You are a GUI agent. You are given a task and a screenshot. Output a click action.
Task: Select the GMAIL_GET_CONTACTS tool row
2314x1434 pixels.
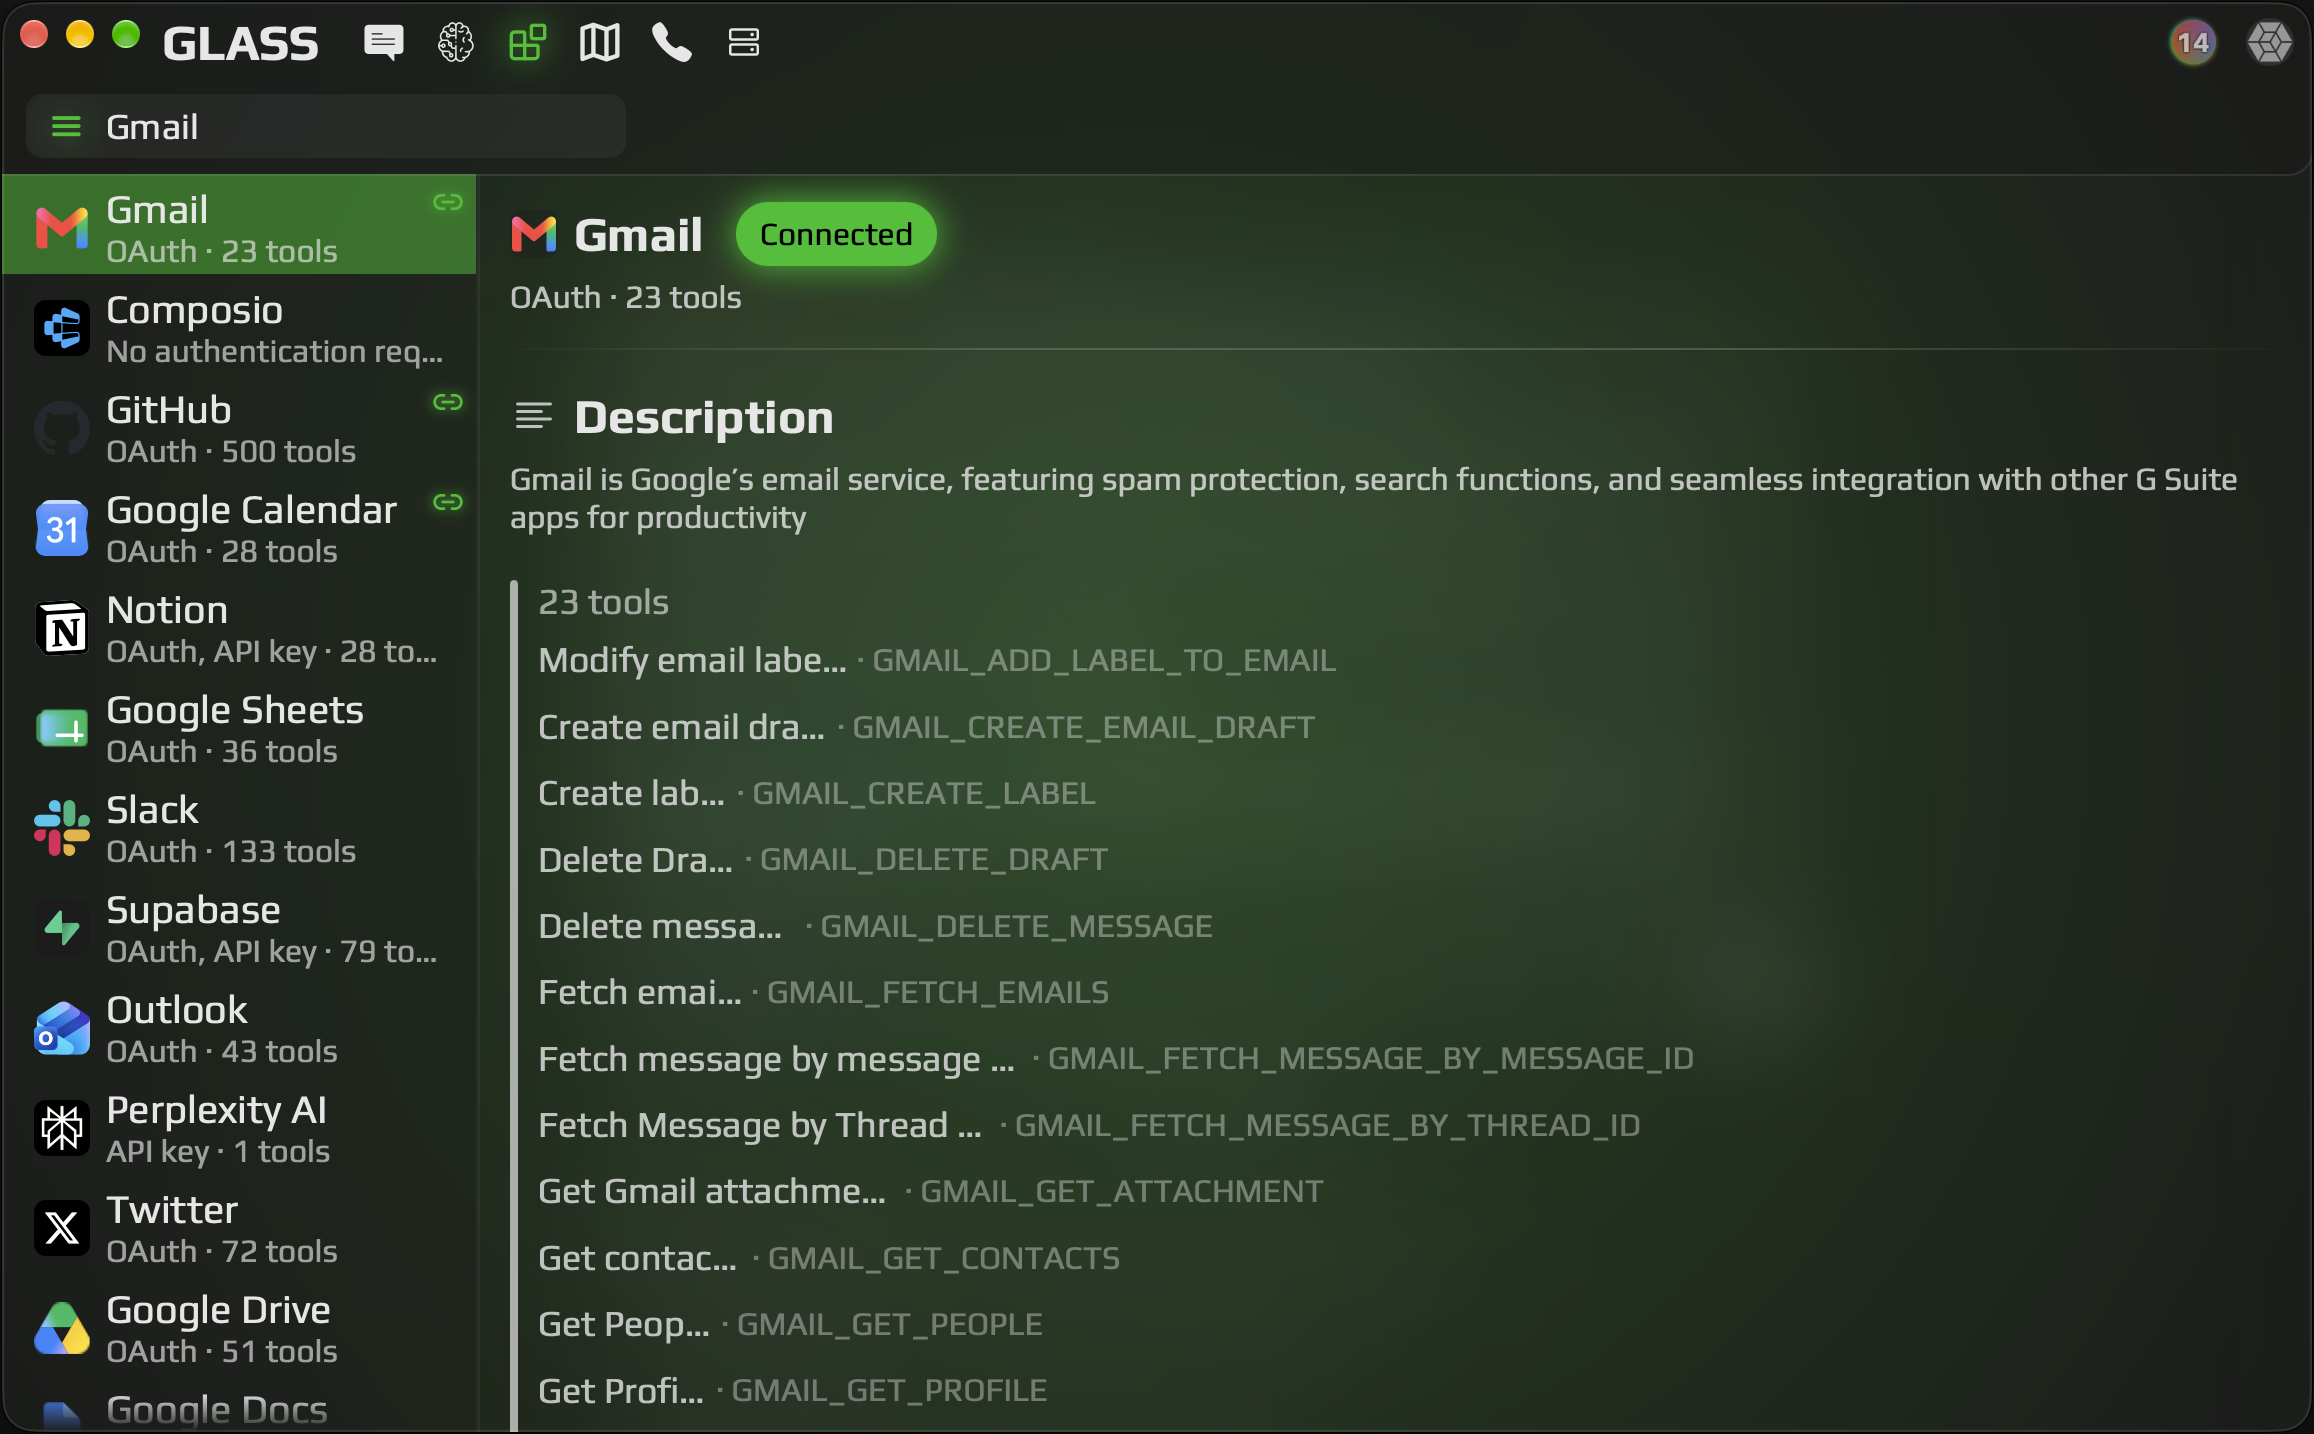[x=829, y=1258]
